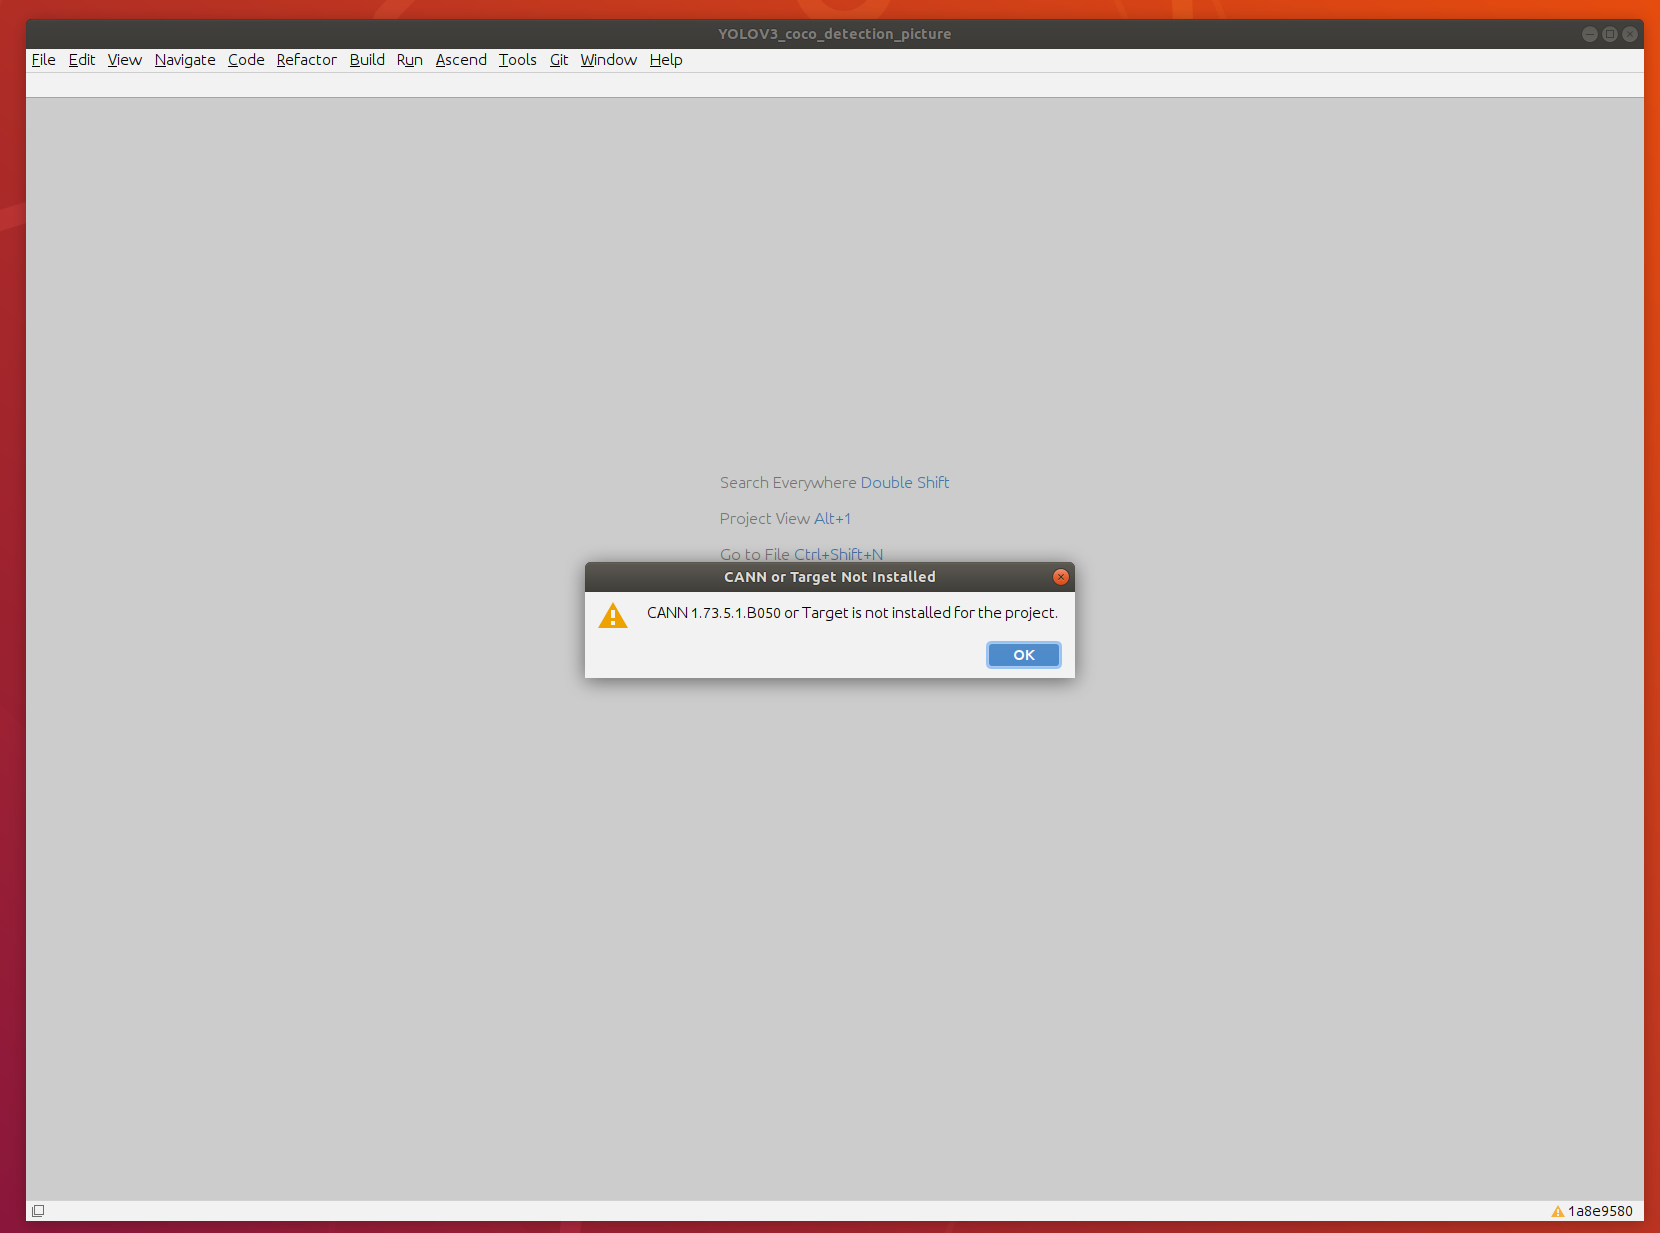The height and width of the screenshot is (1233, 1660).
Task: Click the tool windows icon in status bar
Action: (38, 1211)
